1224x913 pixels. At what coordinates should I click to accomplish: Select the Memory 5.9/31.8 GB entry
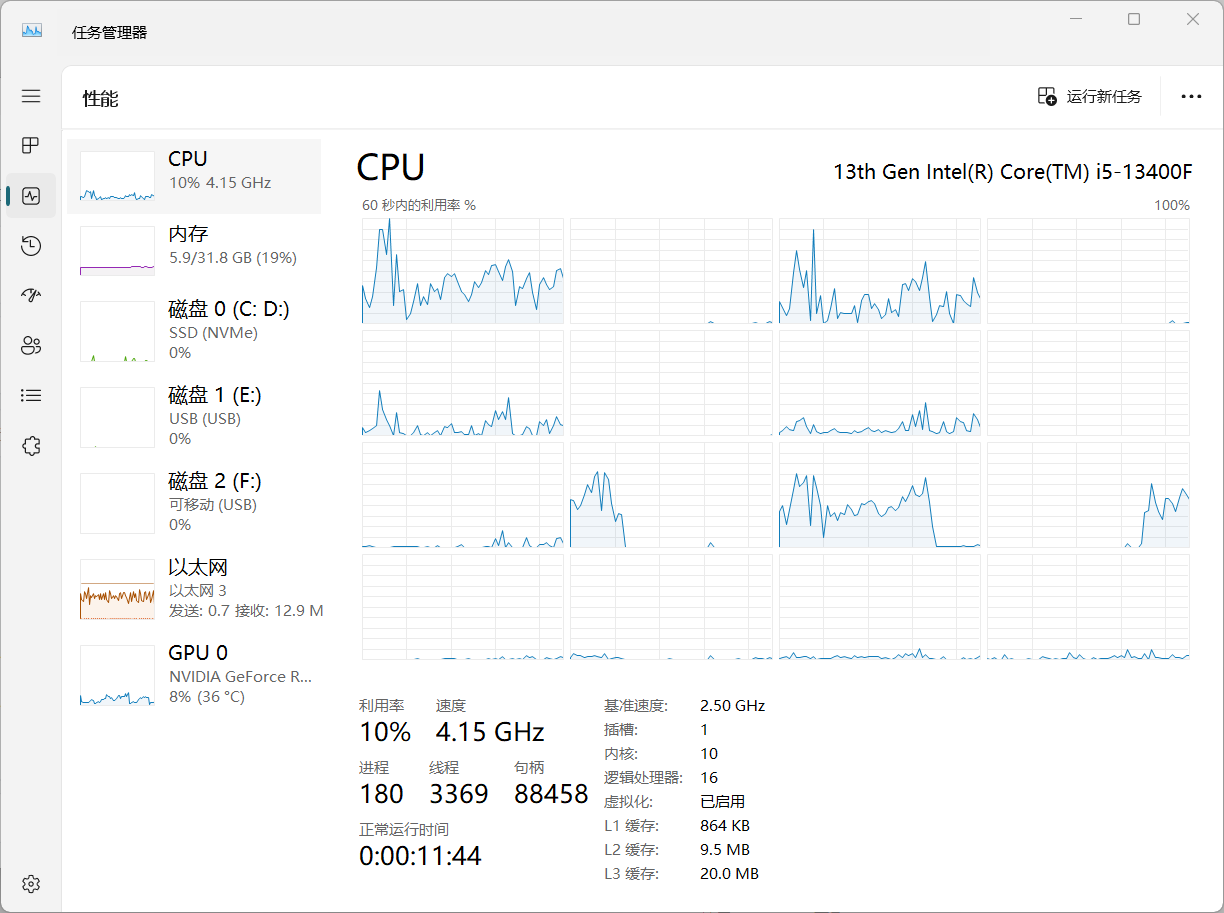(x=195, y=247)
